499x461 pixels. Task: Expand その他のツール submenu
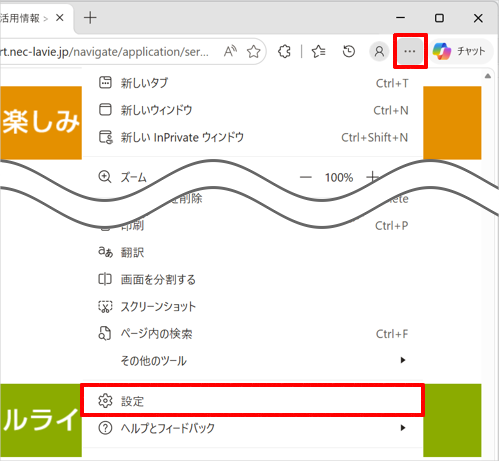[253, 360]
